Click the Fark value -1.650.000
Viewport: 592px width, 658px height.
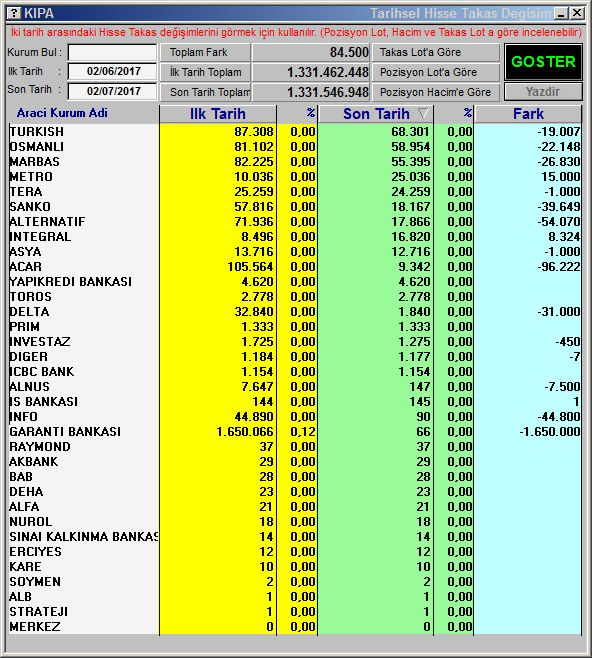[550, 432]
